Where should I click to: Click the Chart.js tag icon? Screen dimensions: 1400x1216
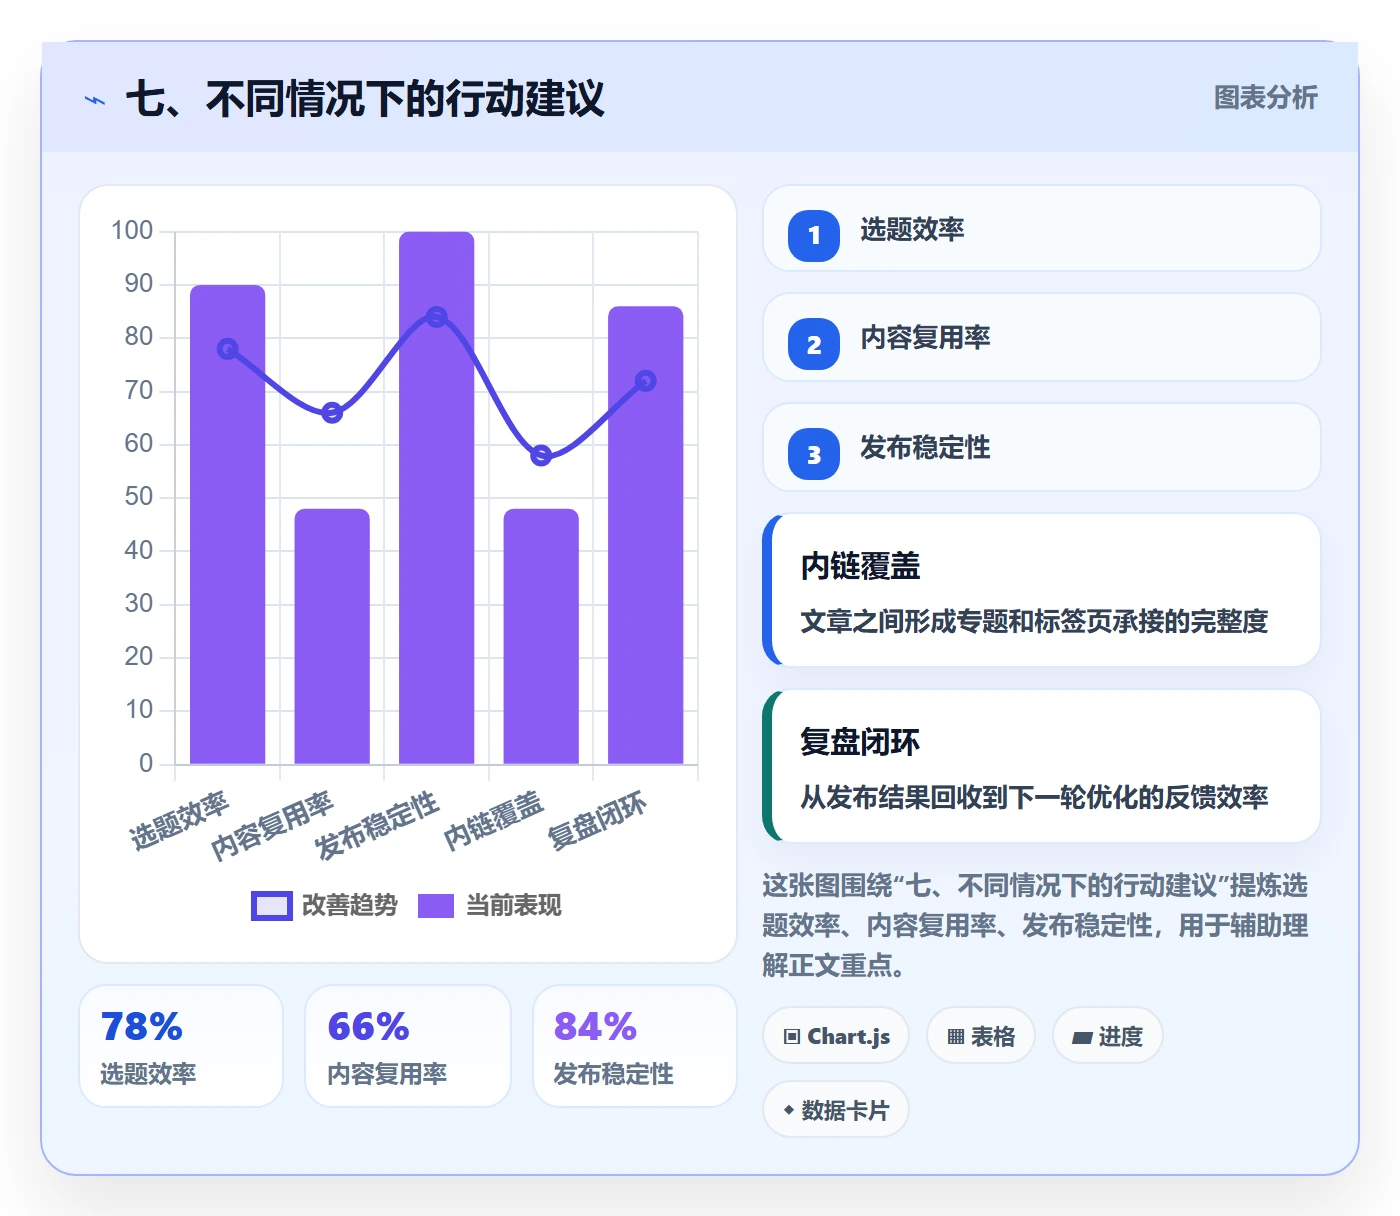coord(792,1036)
